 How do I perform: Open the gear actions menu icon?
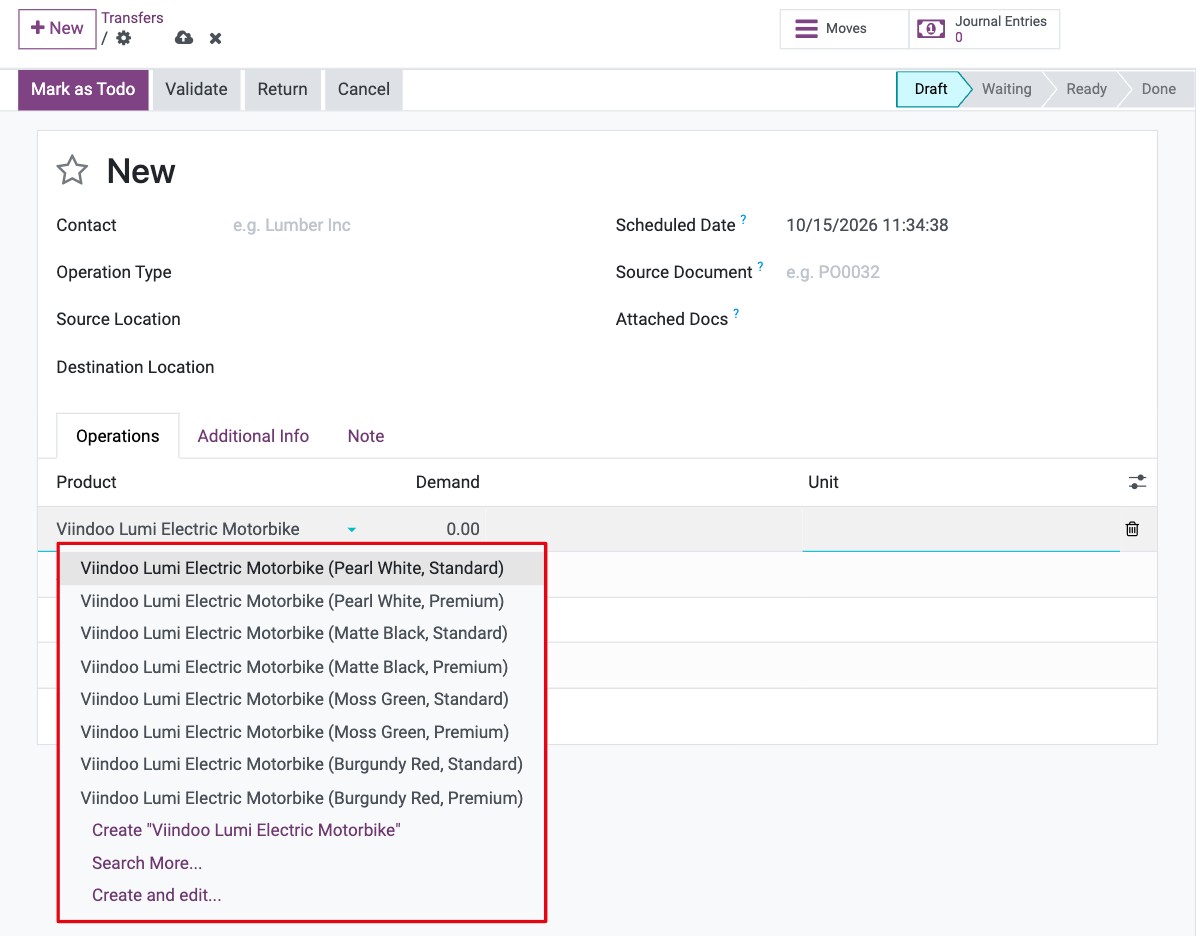tap(124, 38)
